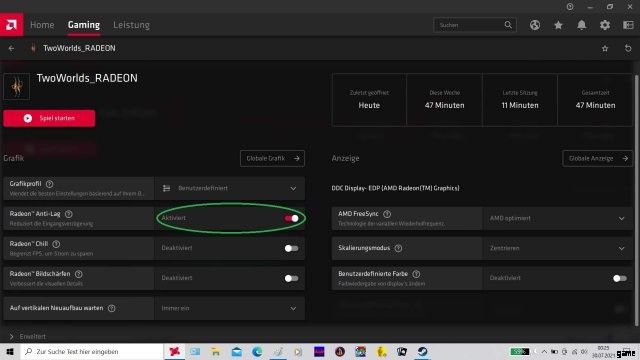Click the help question mark in the title bar
Screen dimensions: 640x360
click(570, 7)
